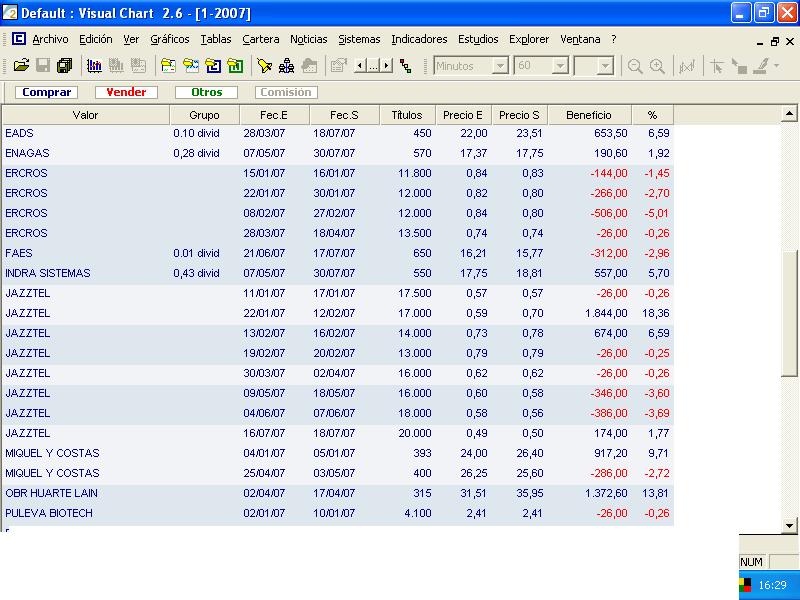Image resolution: width=800 pixels, height=600 pixels.
Task: Click the system tray clock showing 16:29
Action: point(772,585)
